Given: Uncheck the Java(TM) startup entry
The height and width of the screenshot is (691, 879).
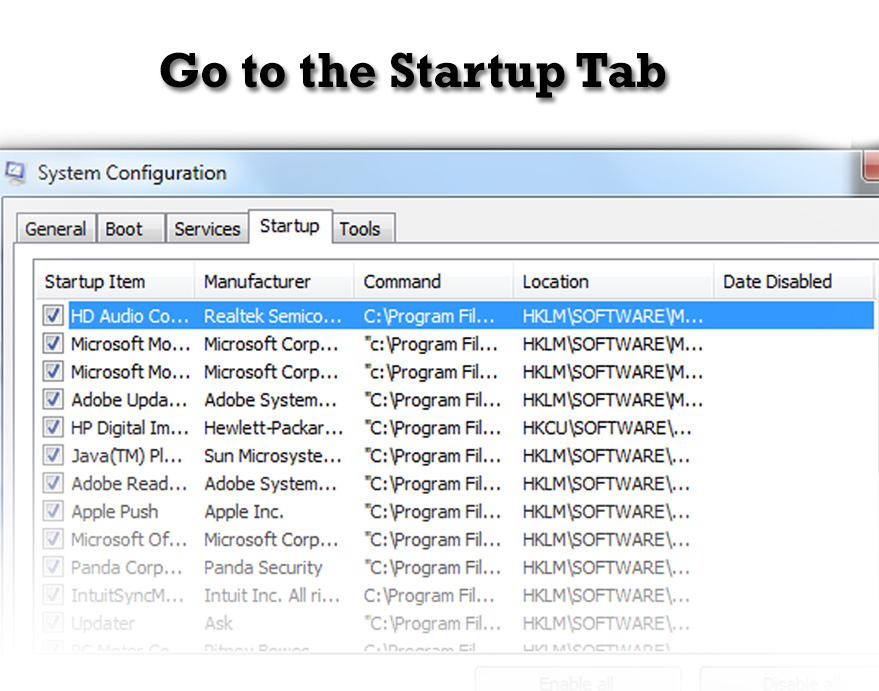Looking at the screenshot, I should [x=52, y=455].
